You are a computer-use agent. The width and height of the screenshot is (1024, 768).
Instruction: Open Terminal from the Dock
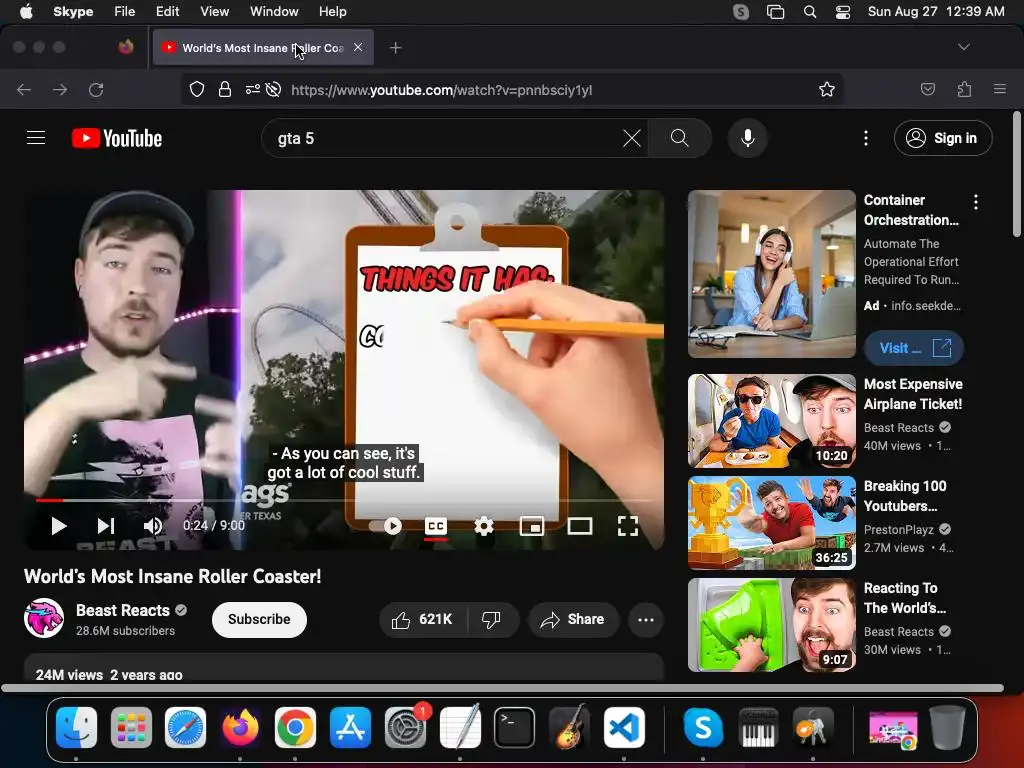pos(515,728)
